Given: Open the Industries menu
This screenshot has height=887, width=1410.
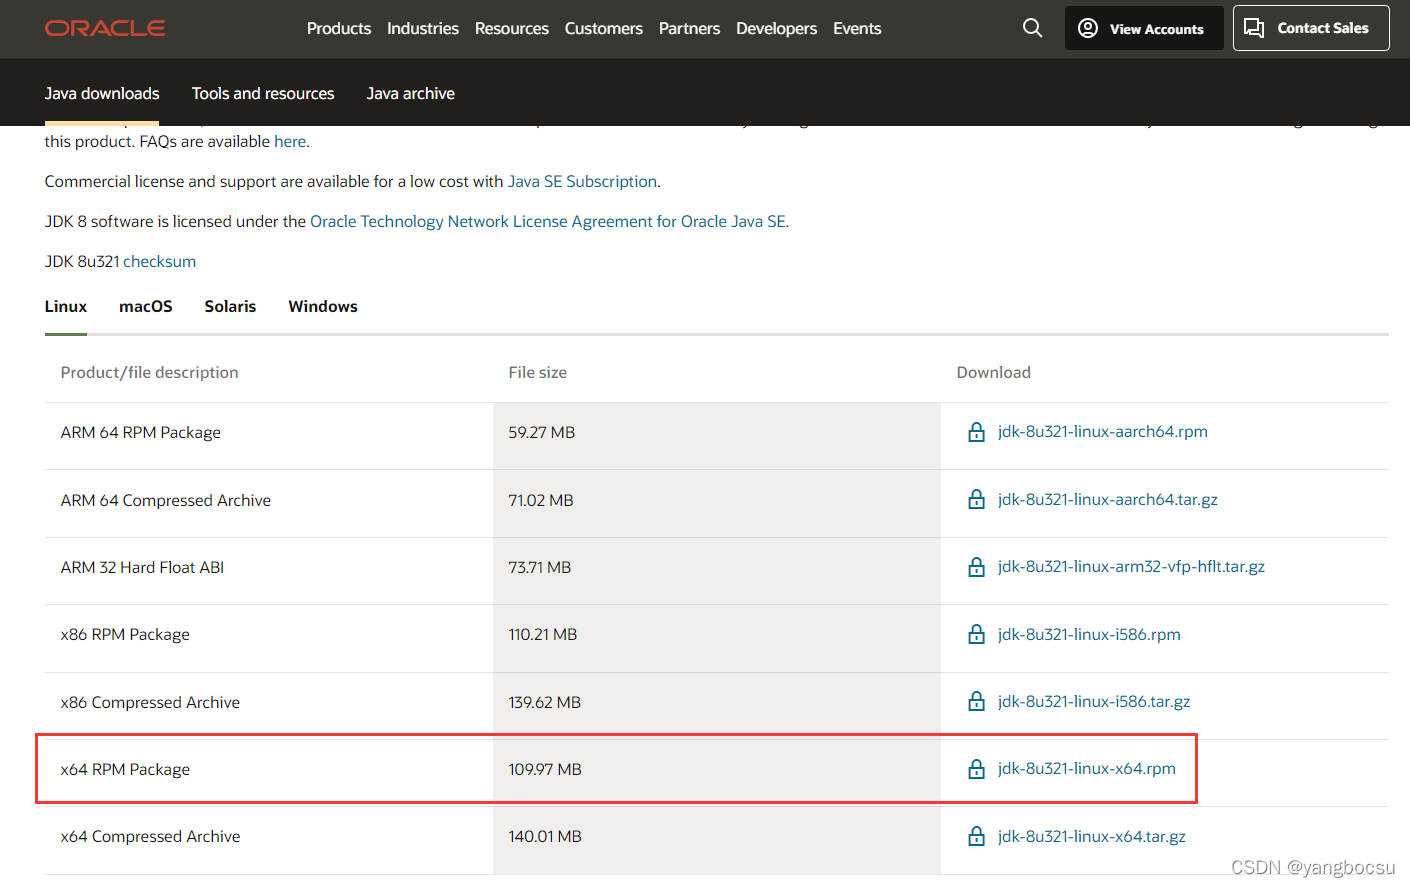Looking at the screenshot, I should (x=423, y=28).
